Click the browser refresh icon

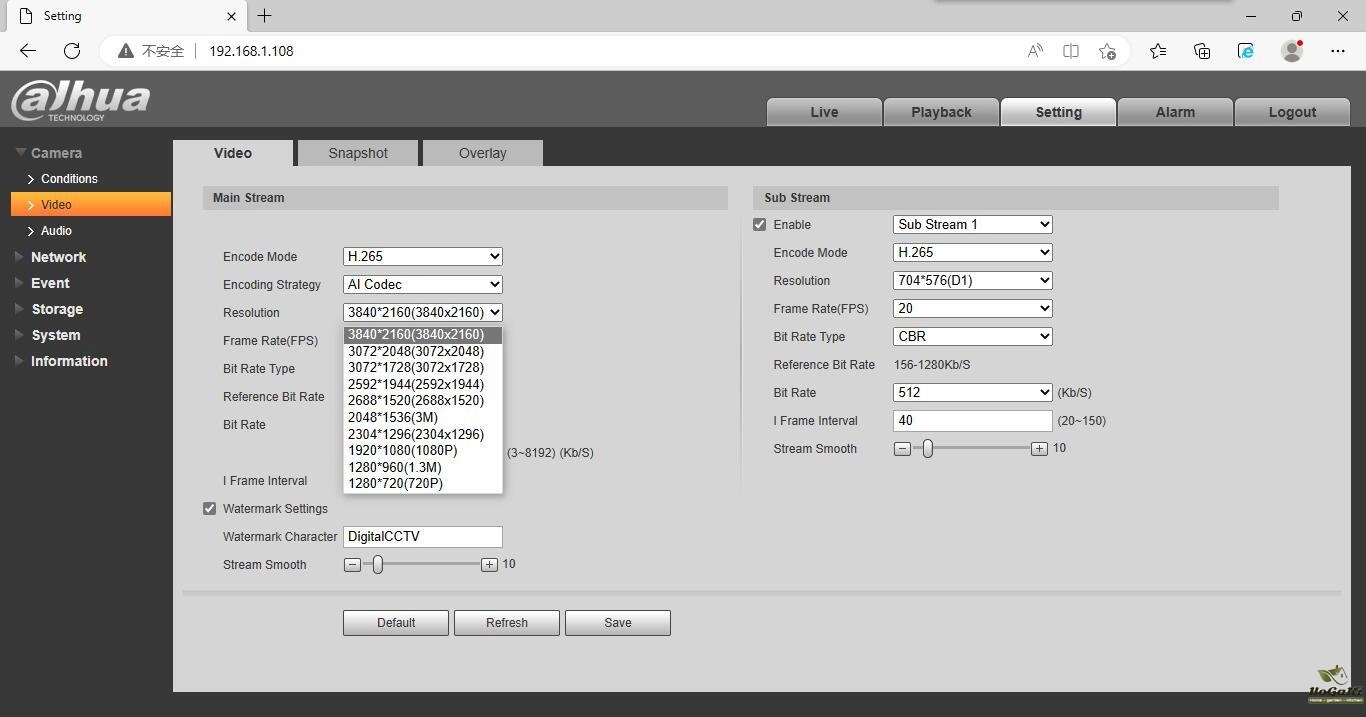72,51
